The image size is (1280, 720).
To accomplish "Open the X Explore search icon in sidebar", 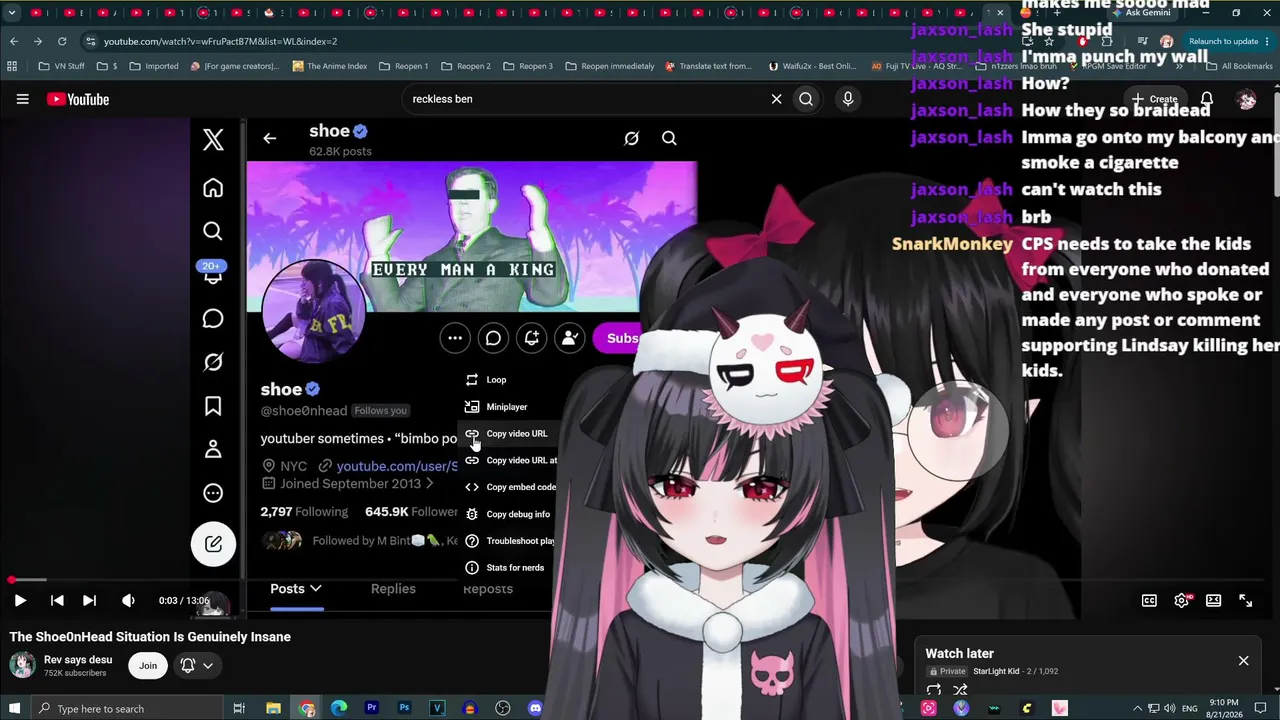I will (213, 231).
